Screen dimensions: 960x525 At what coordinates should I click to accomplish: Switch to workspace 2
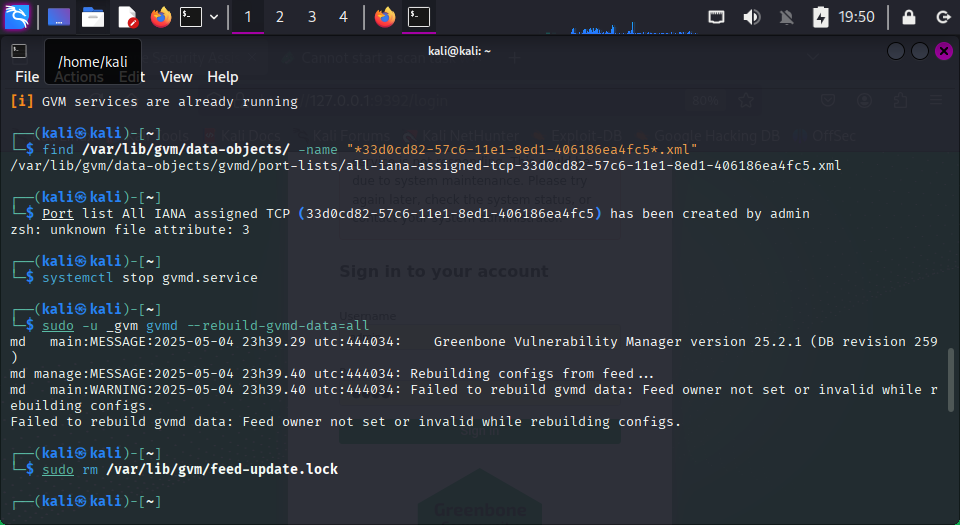point(280,17)
